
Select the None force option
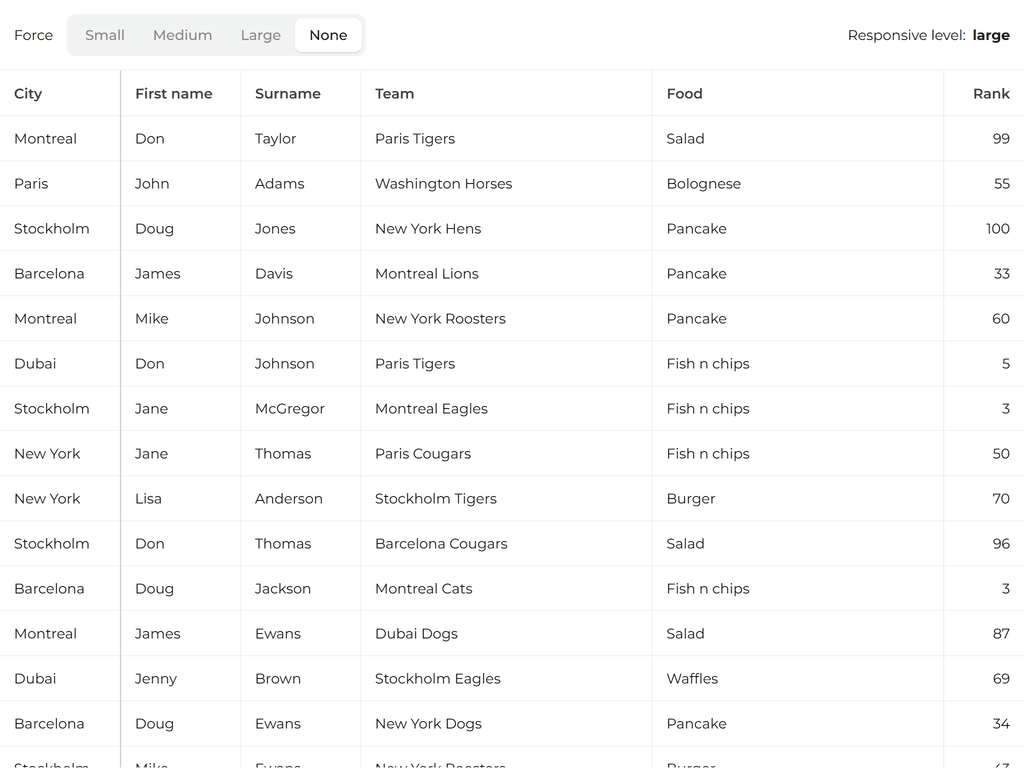[x=328, y=35]
